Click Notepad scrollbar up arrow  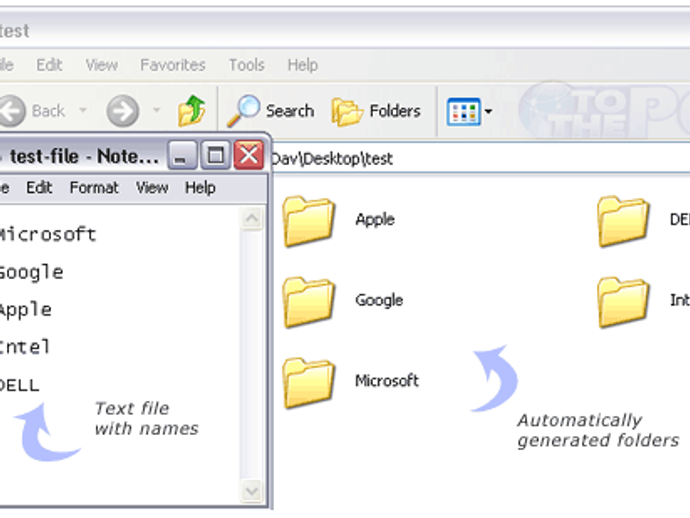tap(252, 219)
